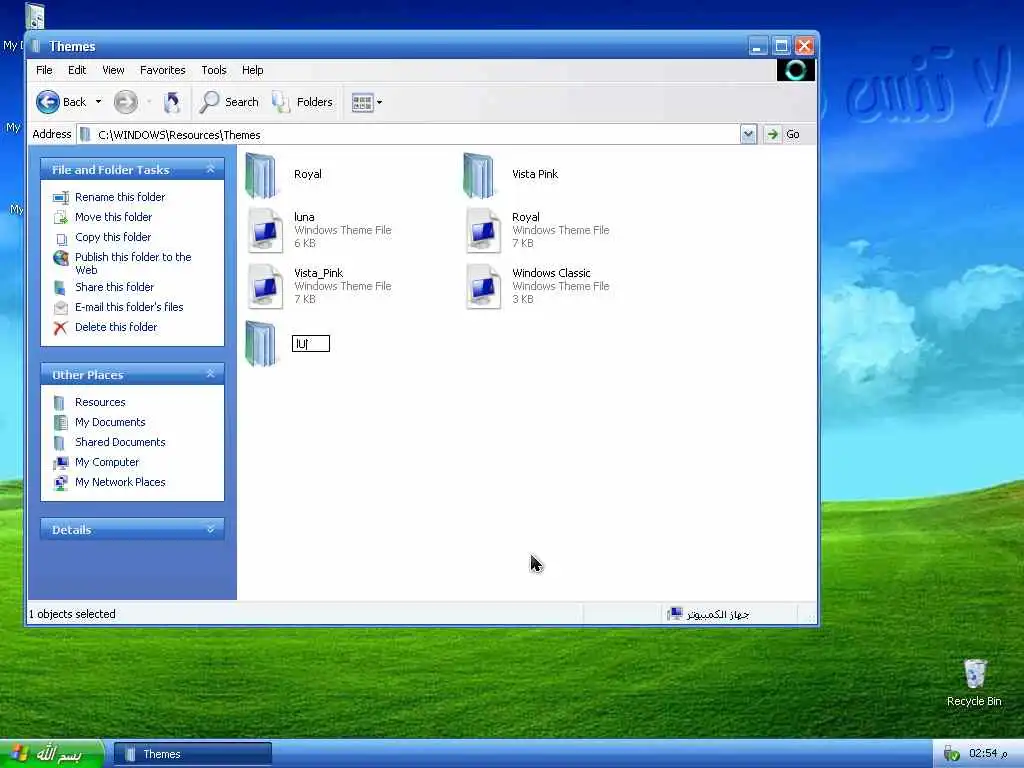Click the new folder icon being renamed
1024x768 pixels.
click(261, 344)
